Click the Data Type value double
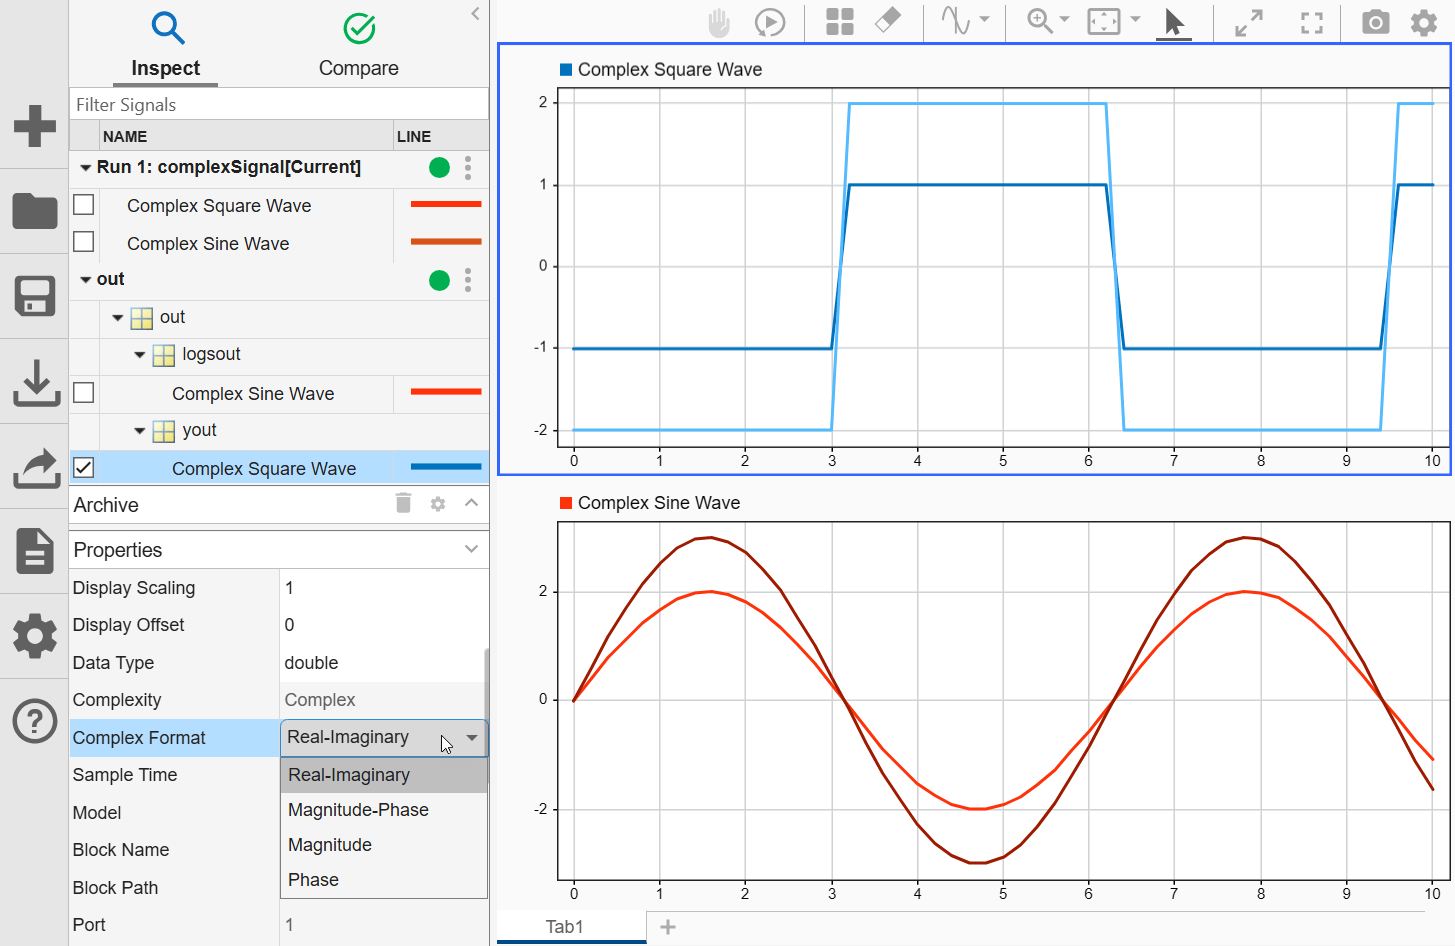1455x946 pixels. coord(311,663)
